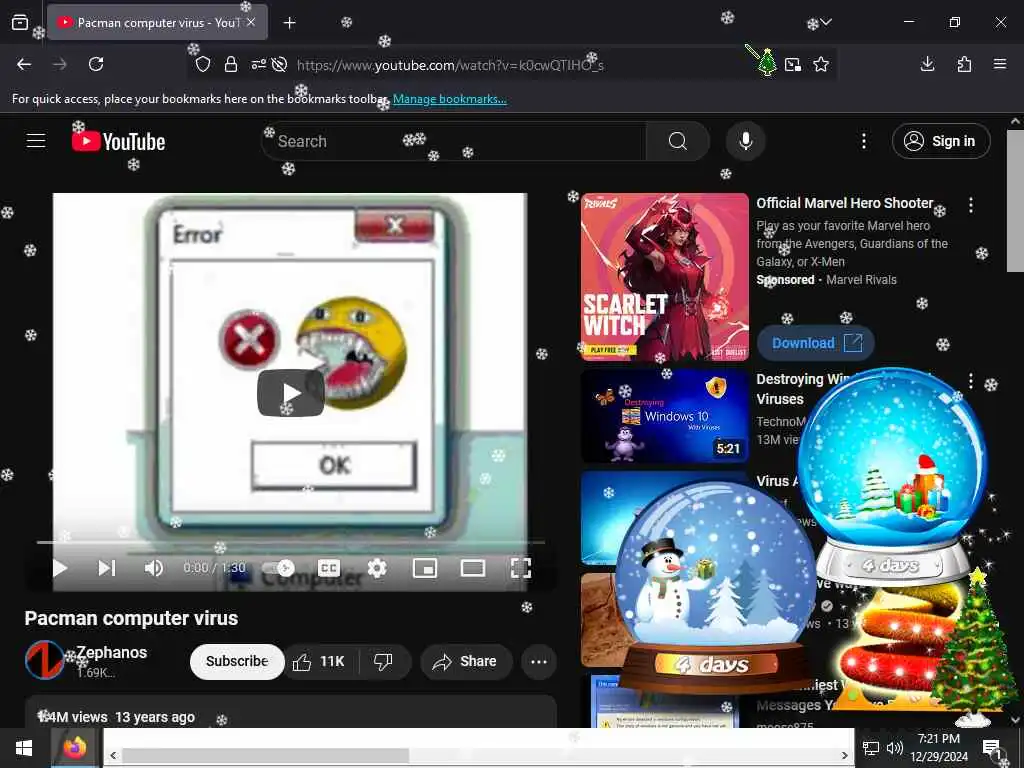Sign in to YouTube
Image resolution: width=1024 pixels, height=768 pixels.
coord(941,141)
